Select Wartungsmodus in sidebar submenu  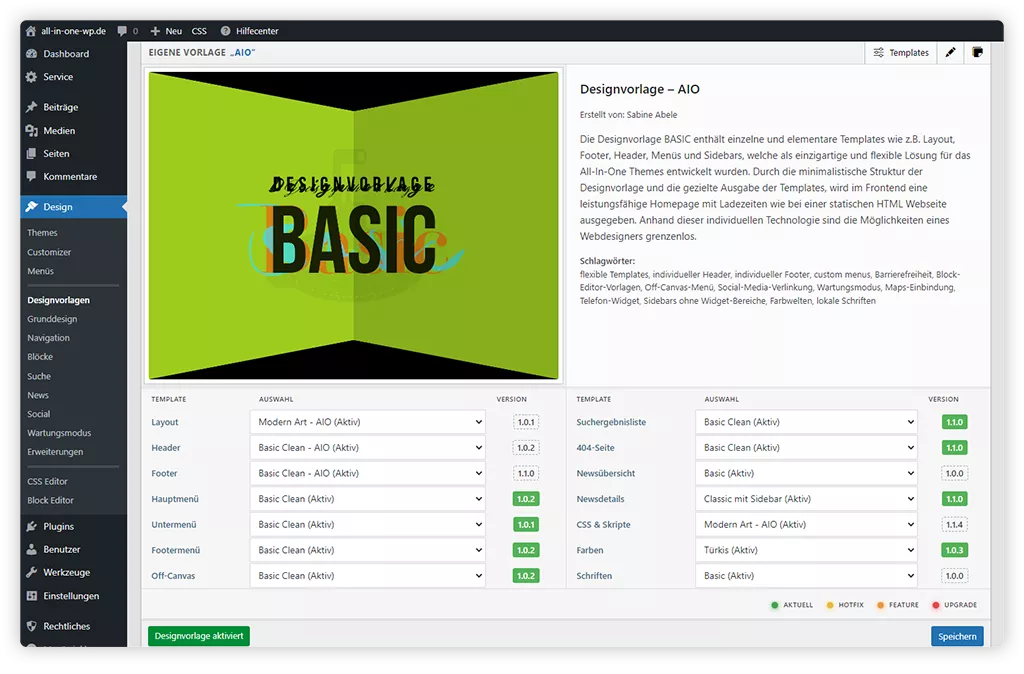point(59,433)
